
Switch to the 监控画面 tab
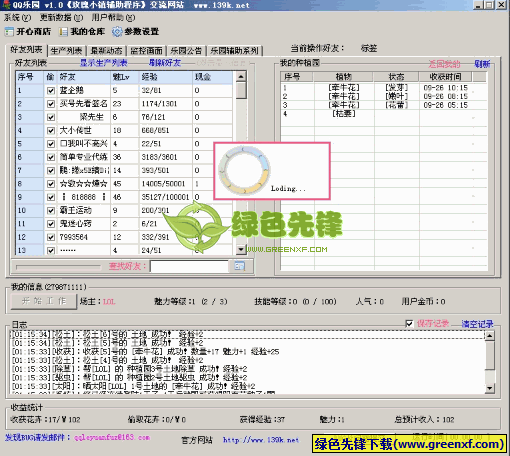[x=146, y=51]
